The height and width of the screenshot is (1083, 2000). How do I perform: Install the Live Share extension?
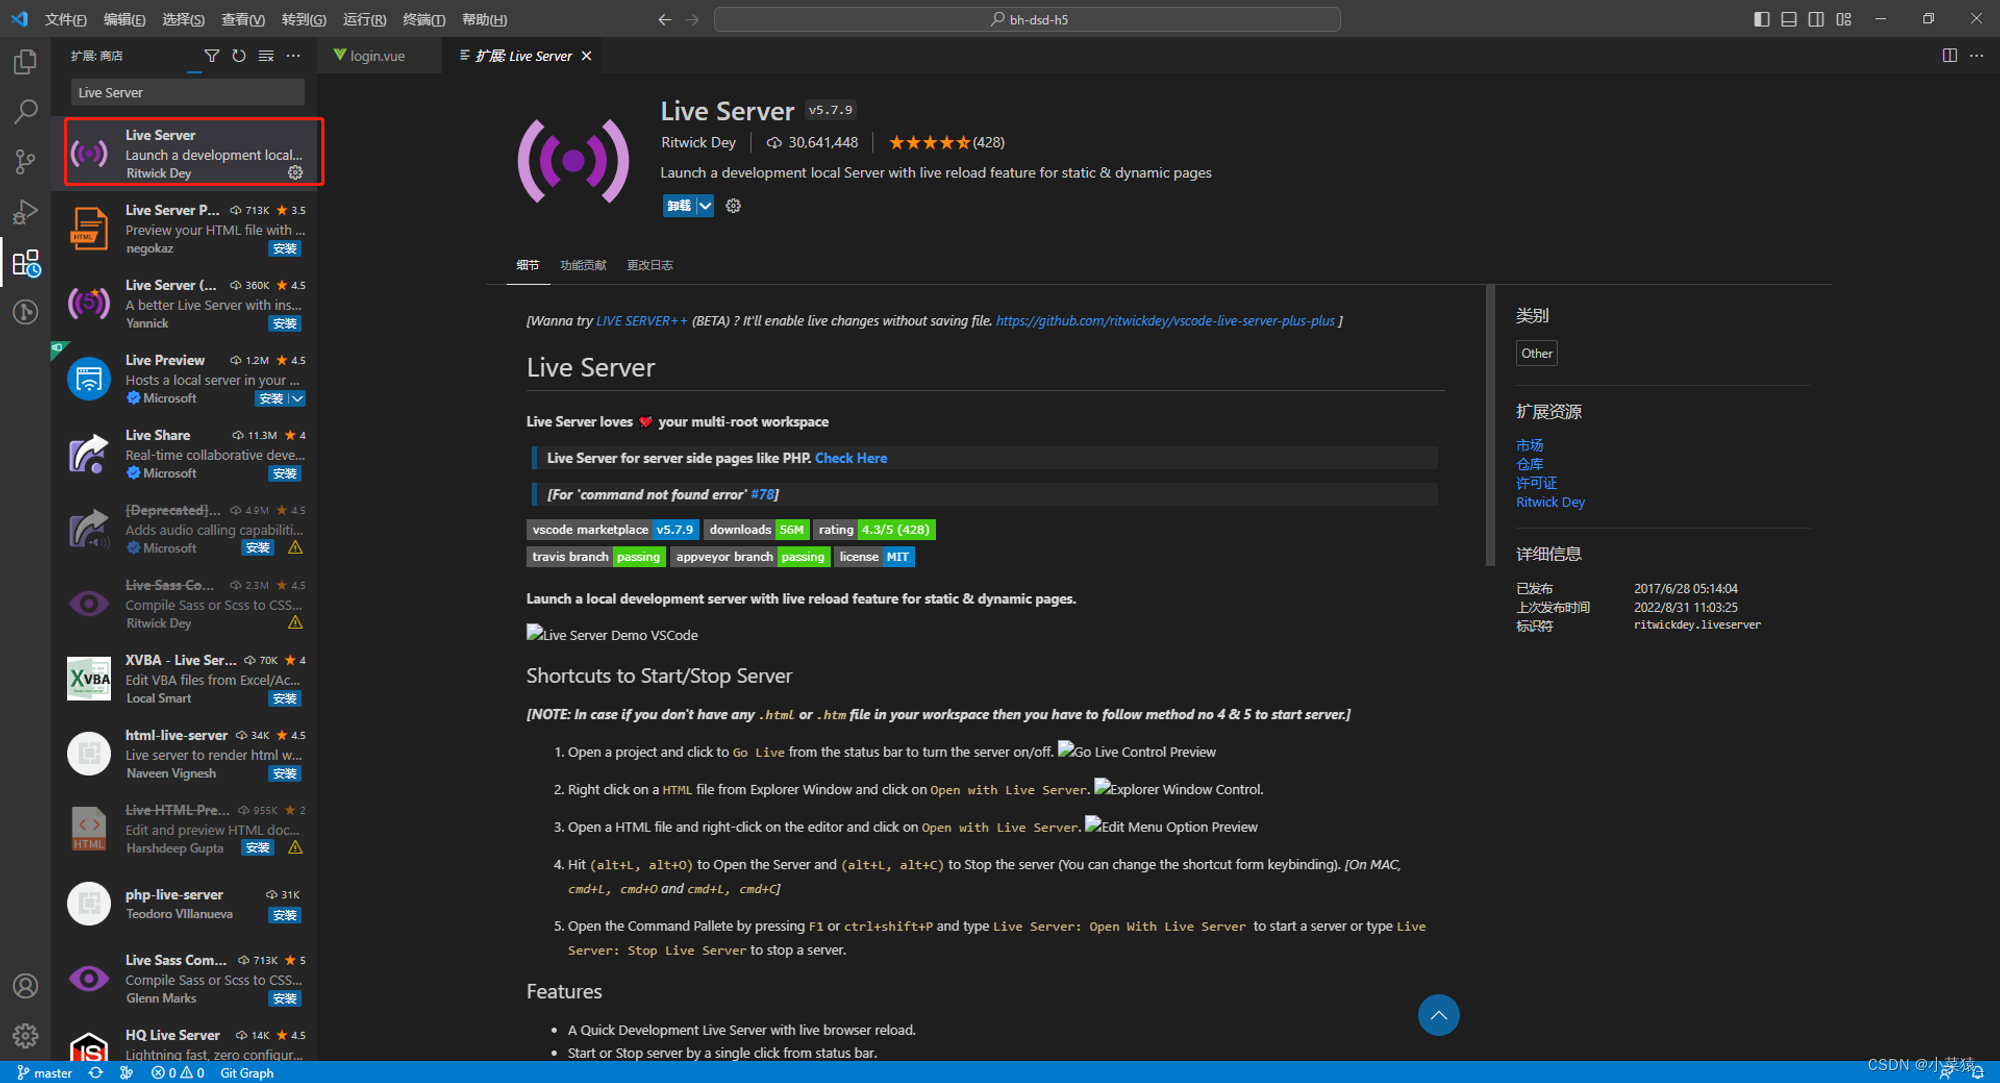coord(285,474)
